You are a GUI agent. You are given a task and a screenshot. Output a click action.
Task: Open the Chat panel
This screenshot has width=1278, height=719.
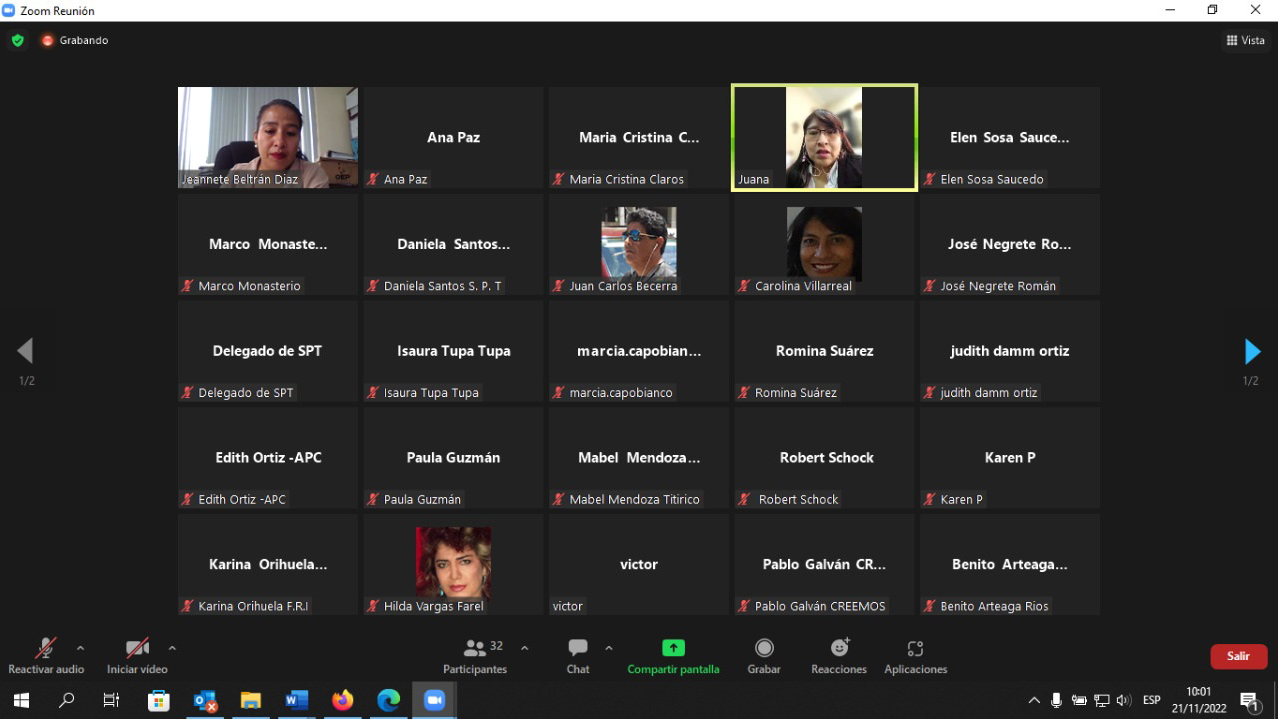click(578, 649)
